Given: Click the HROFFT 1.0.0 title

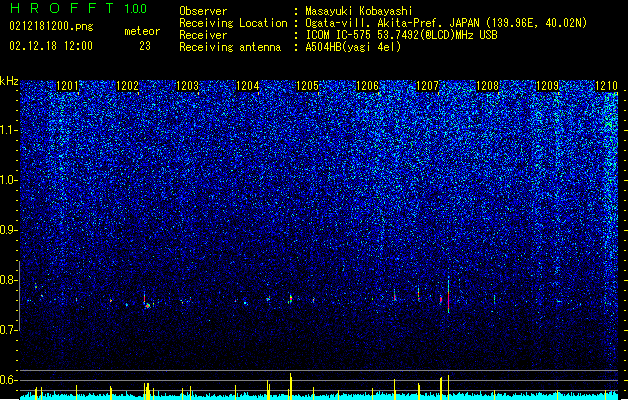Looking at the screenshot, I should (x=79, y=8).
